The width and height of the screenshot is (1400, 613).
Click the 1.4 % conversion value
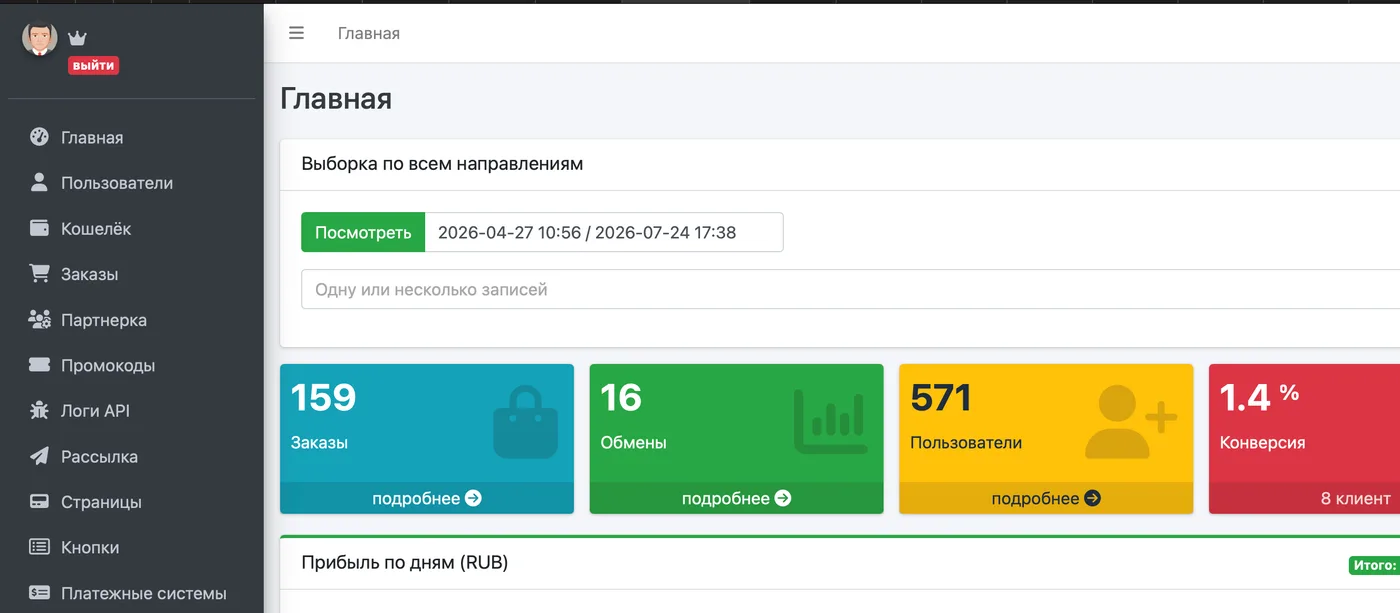point(1259,397)
